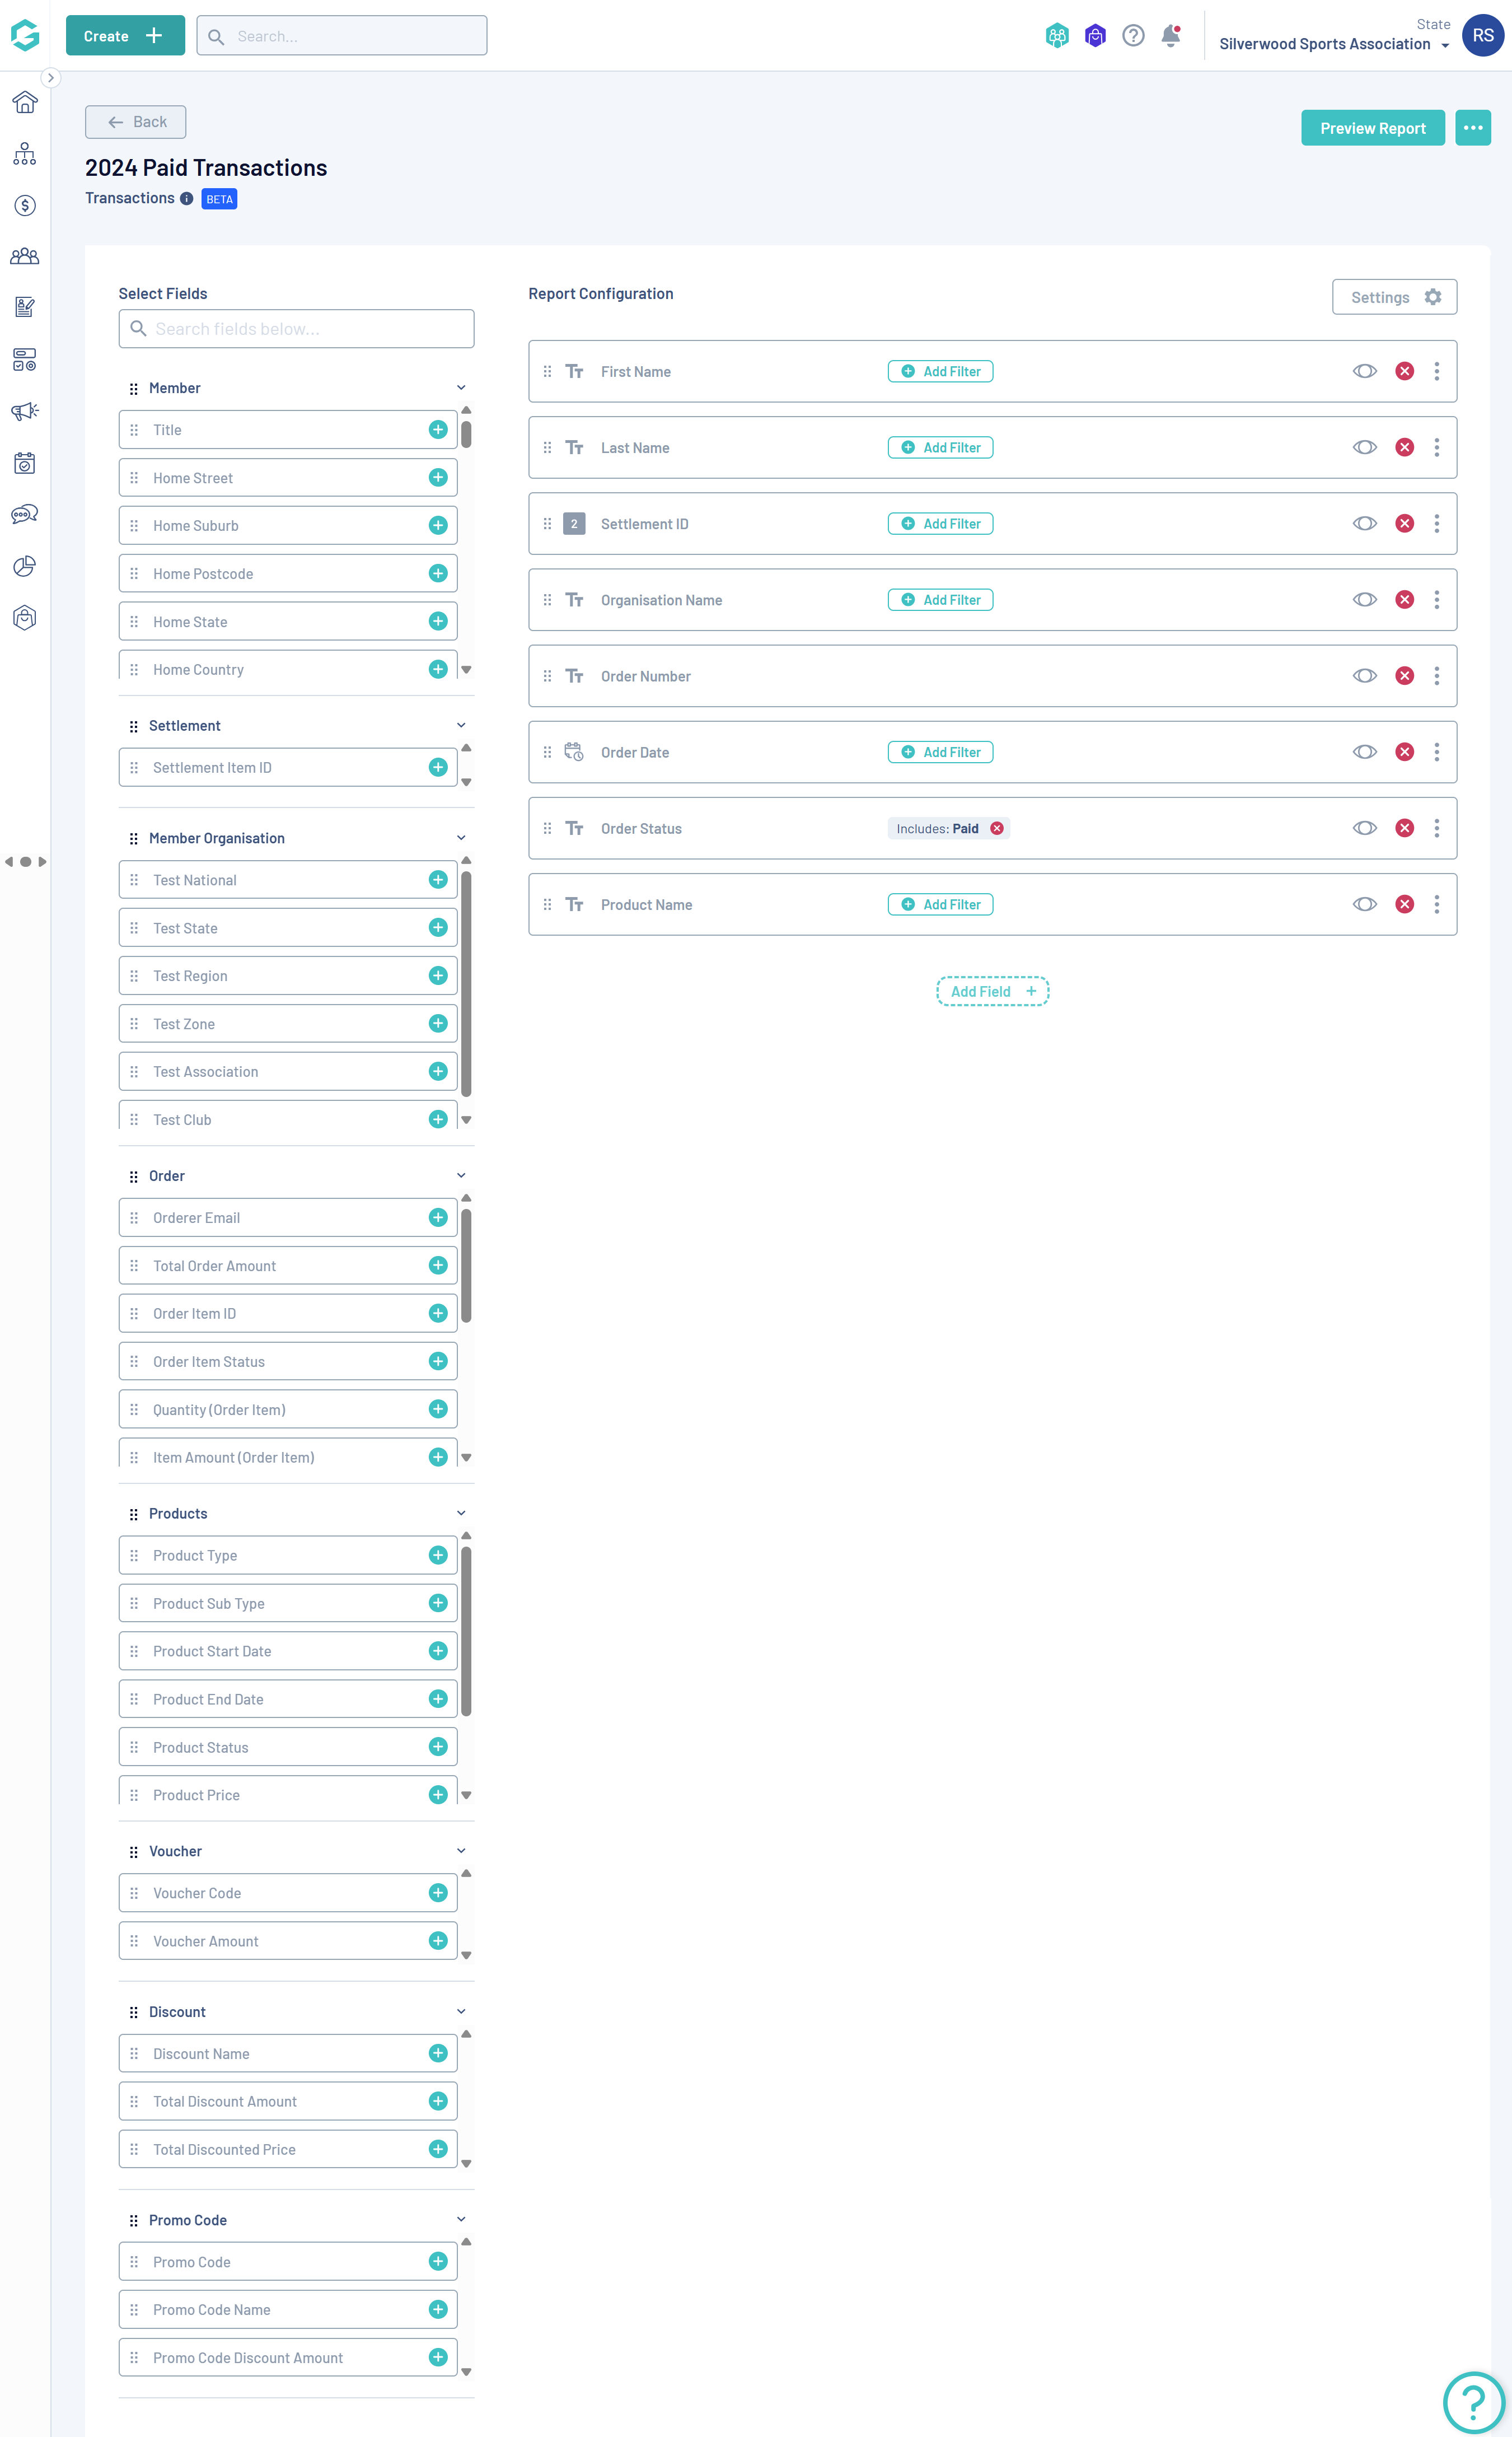
Task: Remove the Settlement ID field with red X
Action: pyautogui.click(x=1404, y=524)
